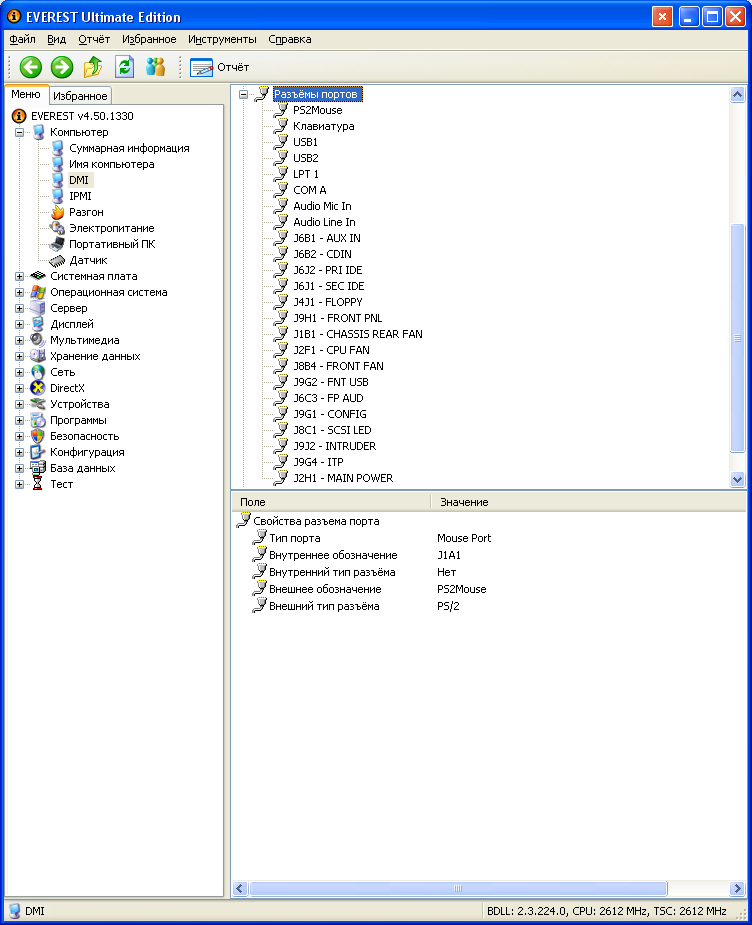Viewport: 752px width, 925px height.
Task: Click the Системная плата motherboard icon
Action: pyautogui.click(x=38, y=276)
